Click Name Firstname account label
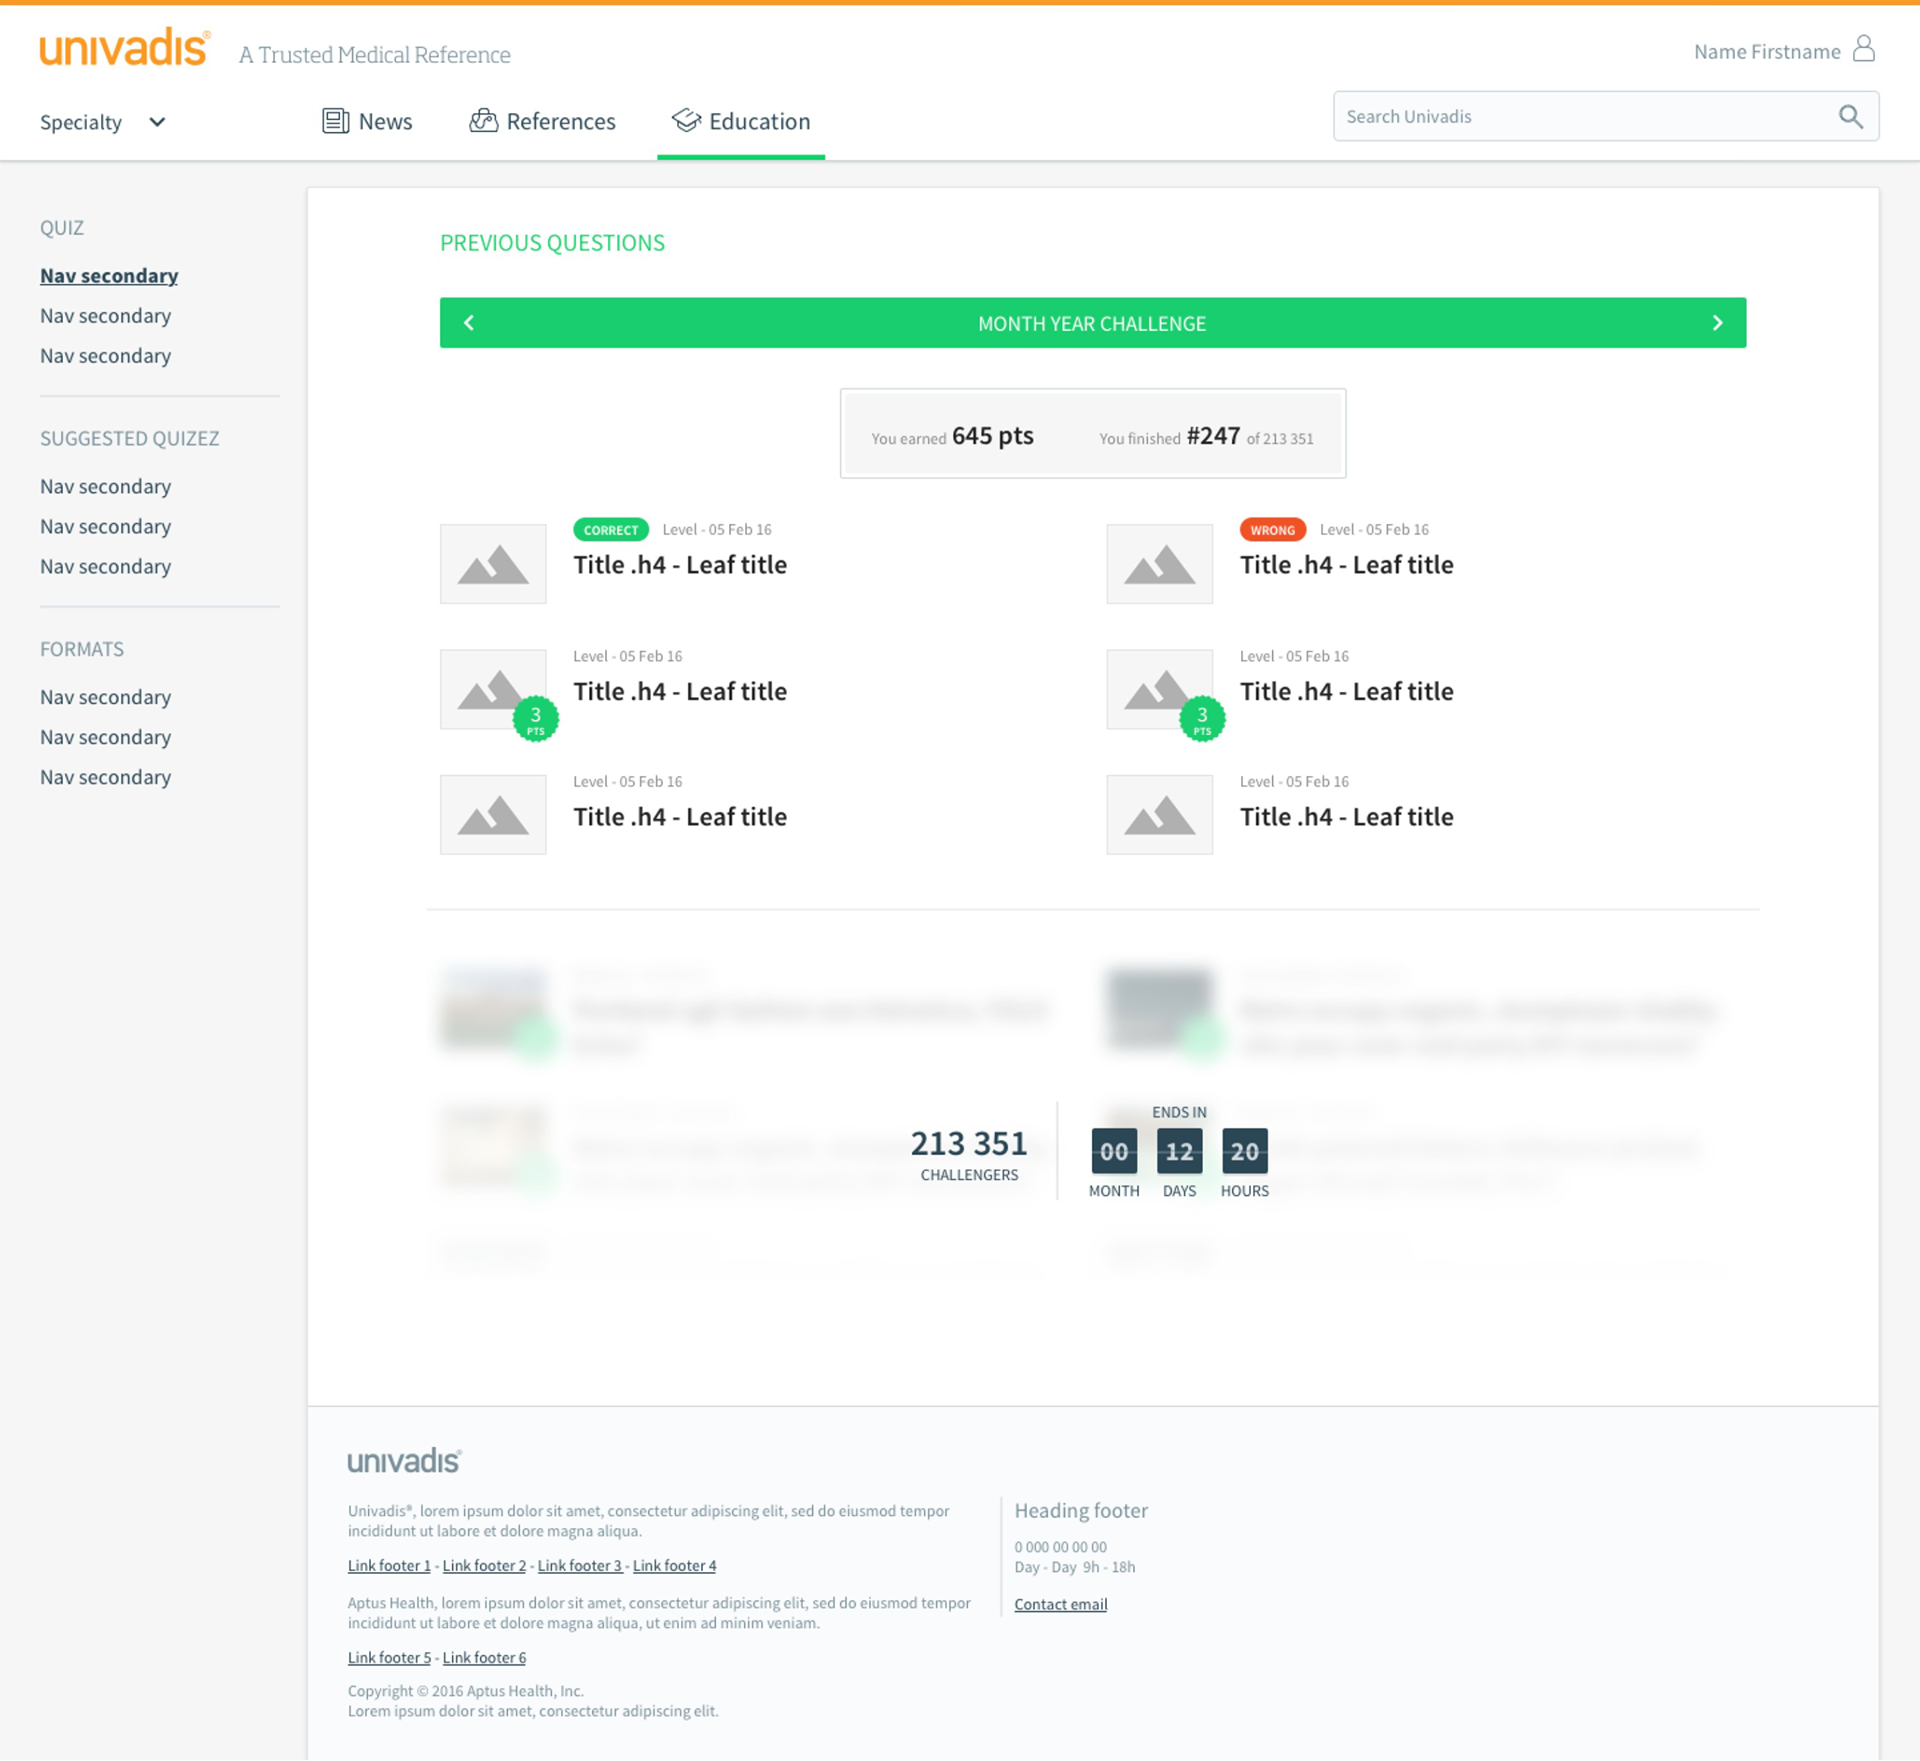The height and width of the screenshot is (1761, 1920). tap(1766, 52)
